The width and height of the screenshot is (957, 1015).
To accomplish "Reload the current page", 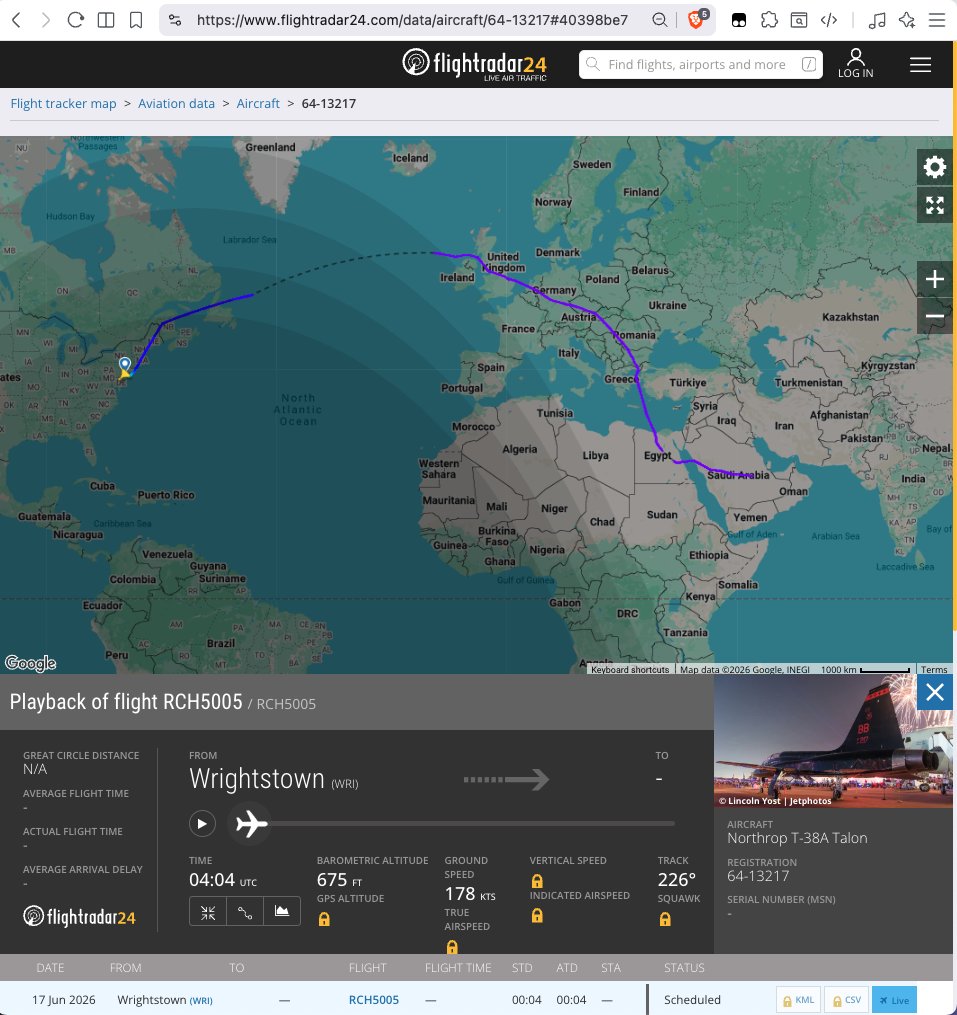I will [x=76, y=20].
